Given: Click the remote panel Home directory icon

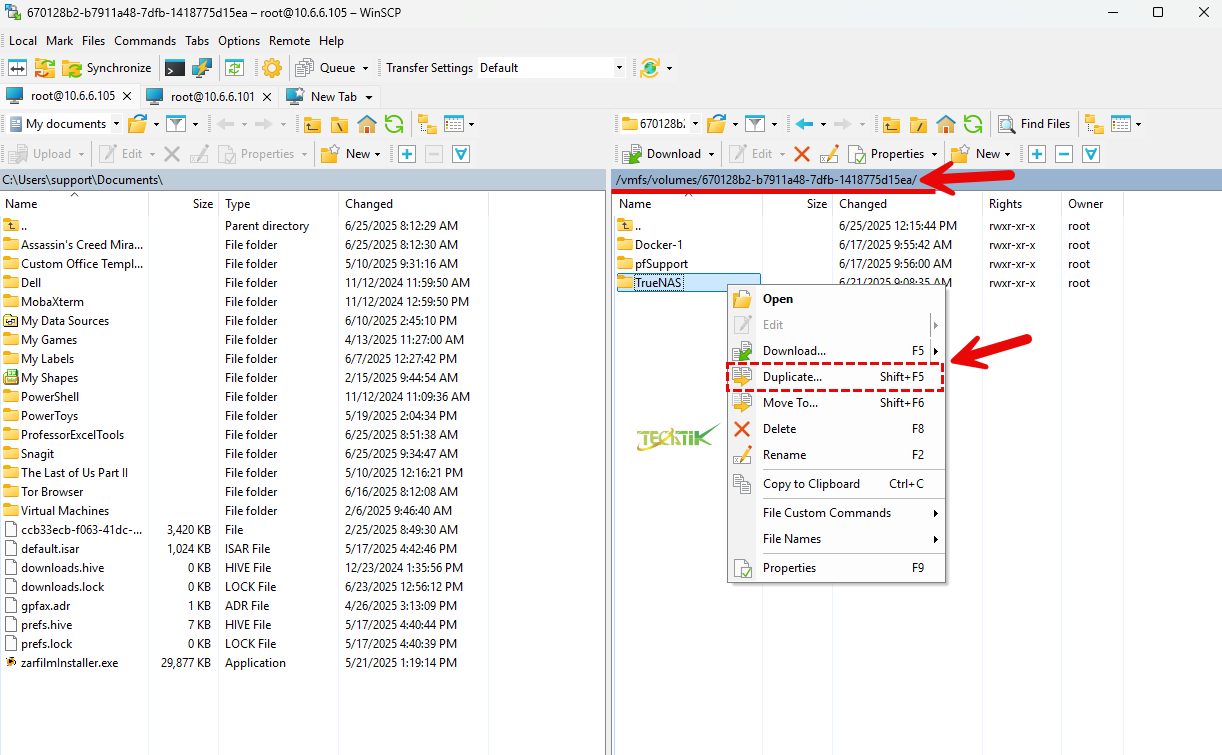Looking at the screenshot, I should click(x=945, y=124).
